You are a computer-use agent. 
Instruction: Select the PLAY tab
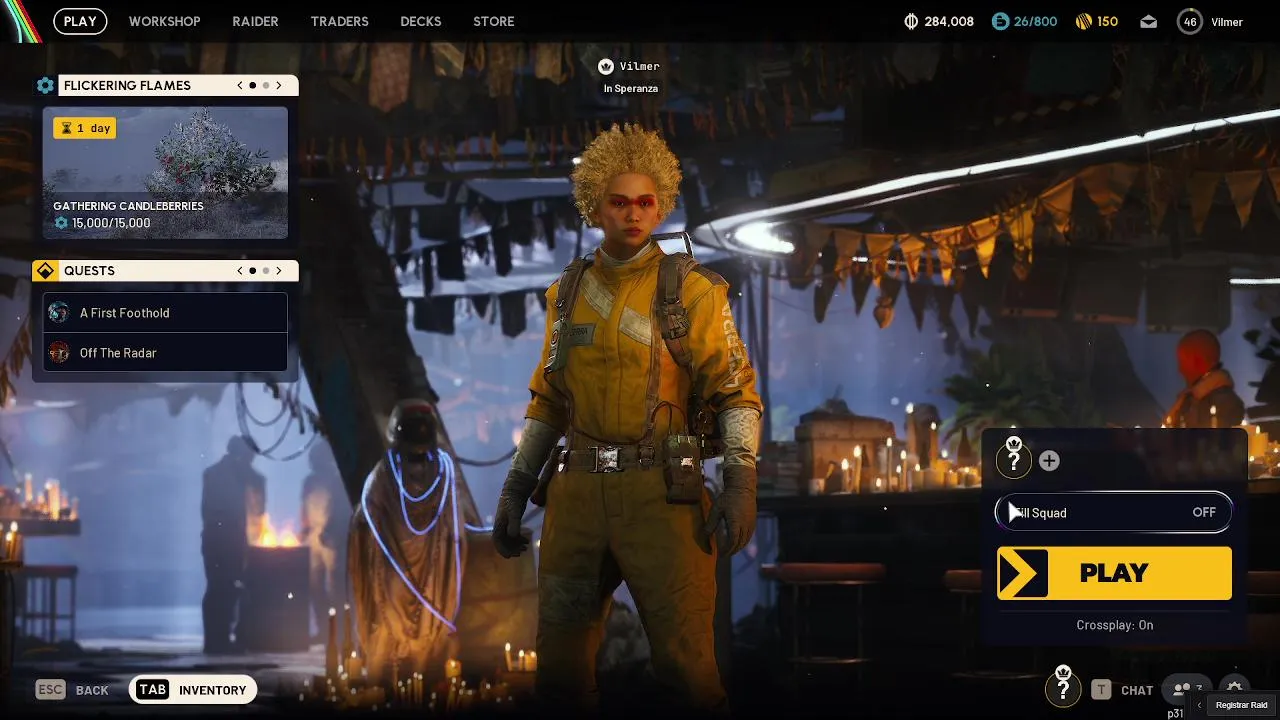(x=80, y=21)
